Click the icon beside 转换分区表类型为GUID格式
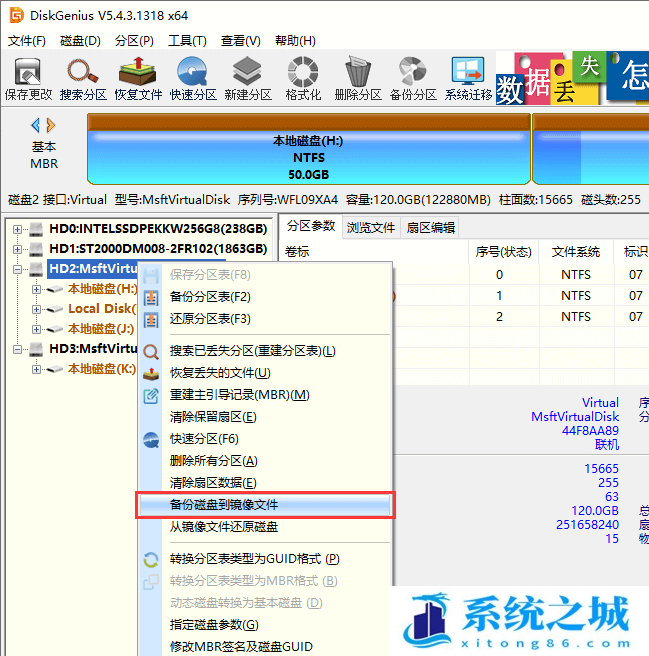Viewport: 649px width, 656px height. point(151,560)
